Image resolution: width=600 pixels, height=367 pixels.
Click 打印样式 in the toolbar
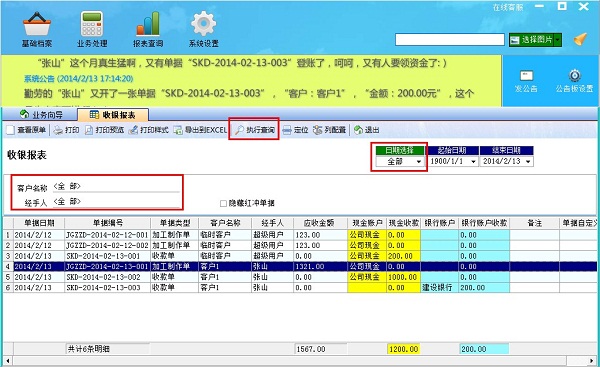(x=148, y=130)
